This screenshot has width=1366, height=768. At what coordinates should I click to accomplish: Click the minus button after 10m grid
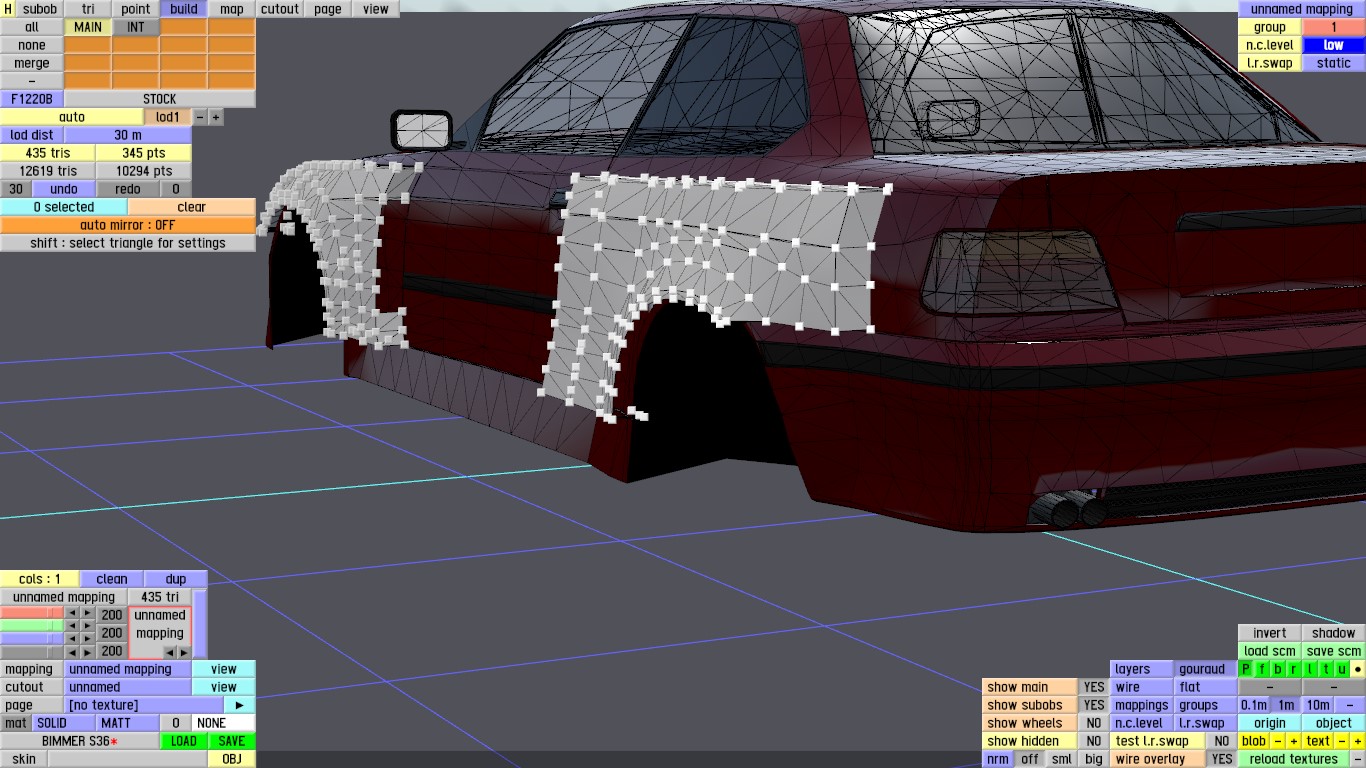click(x=1350, y=705)
